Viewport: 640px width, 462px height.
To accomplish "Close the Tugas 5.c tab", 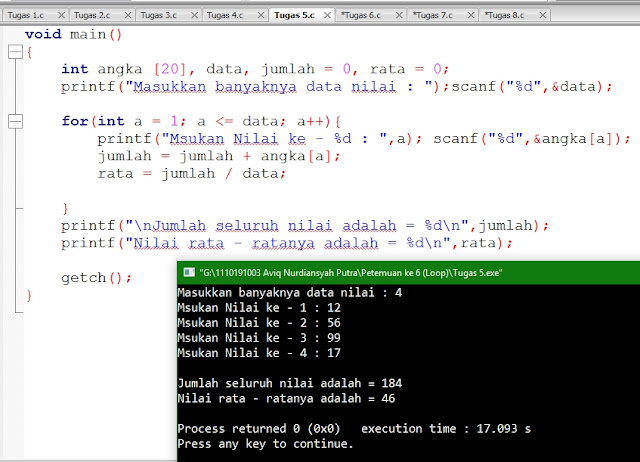I will pyautogui.click(x=327, y=16).
